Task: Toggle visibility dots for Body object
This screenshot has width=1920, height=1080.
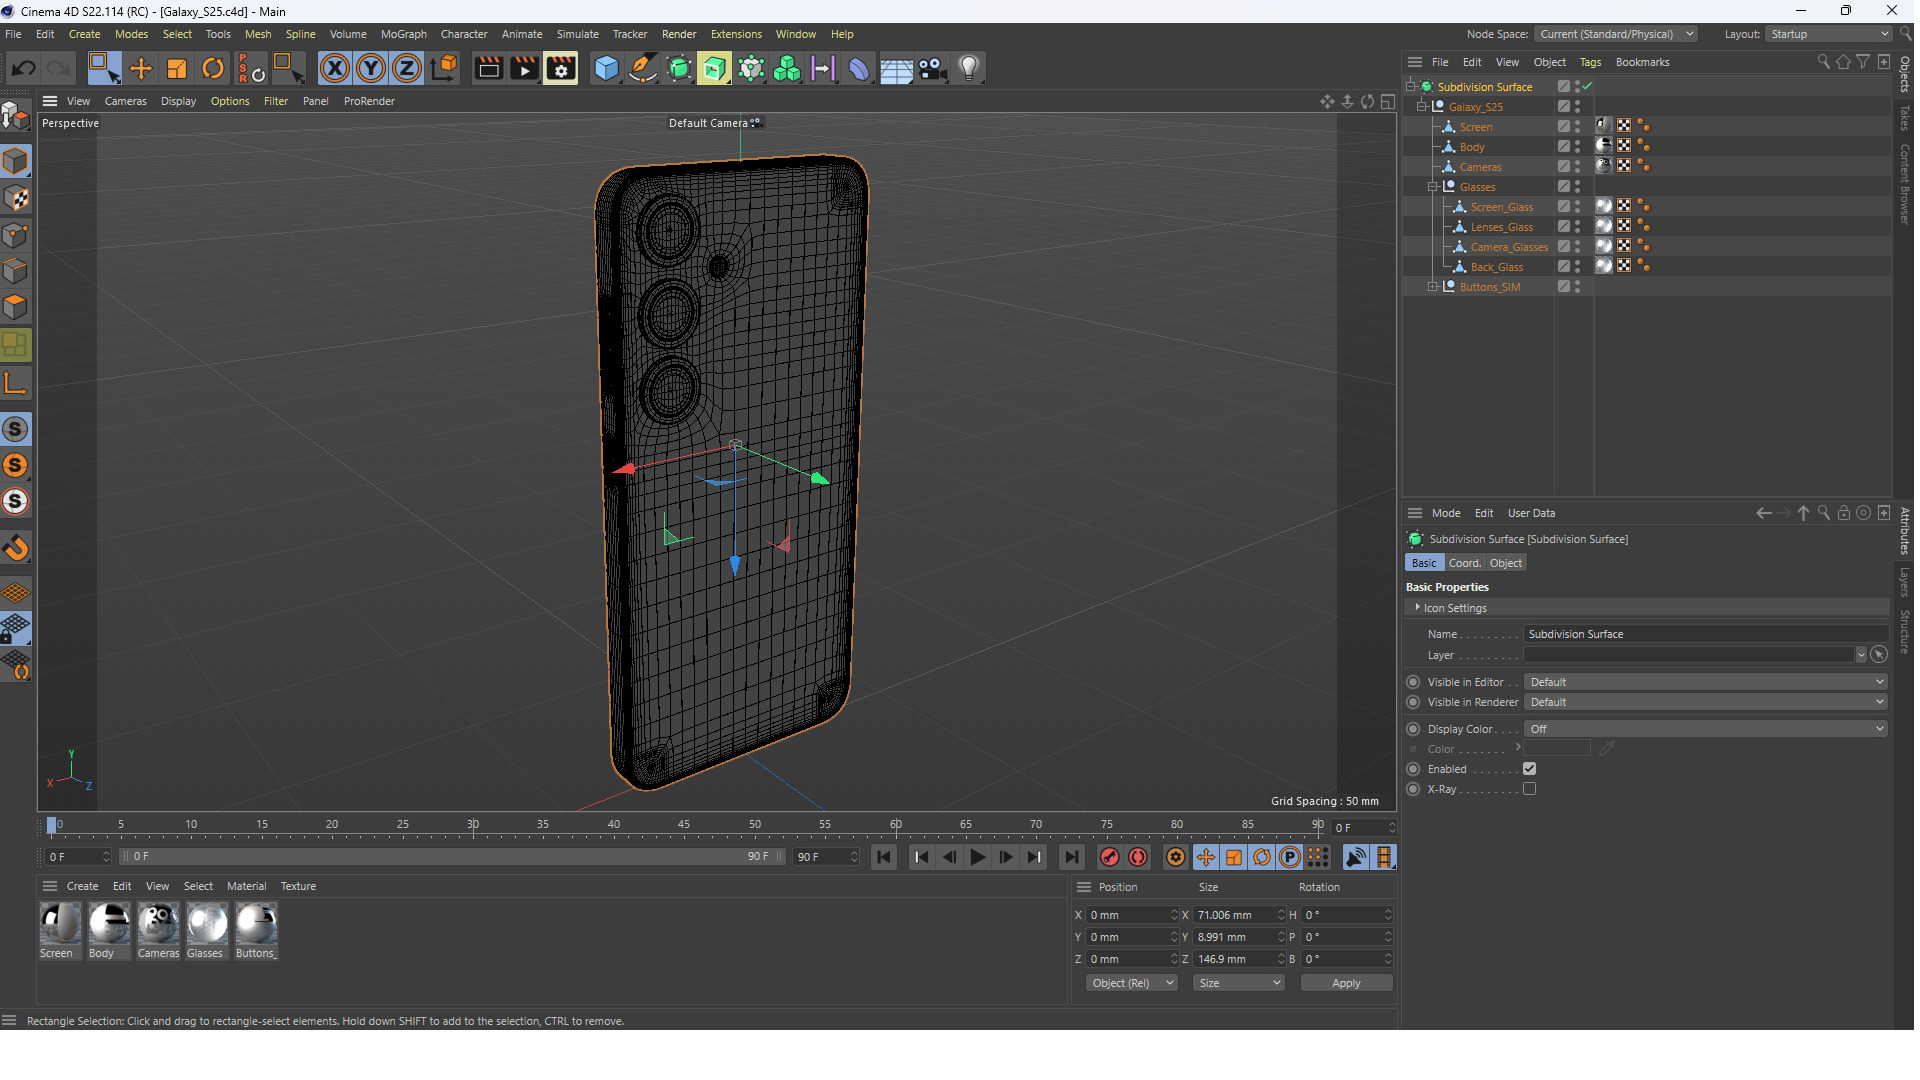Action: (1577, 146)
